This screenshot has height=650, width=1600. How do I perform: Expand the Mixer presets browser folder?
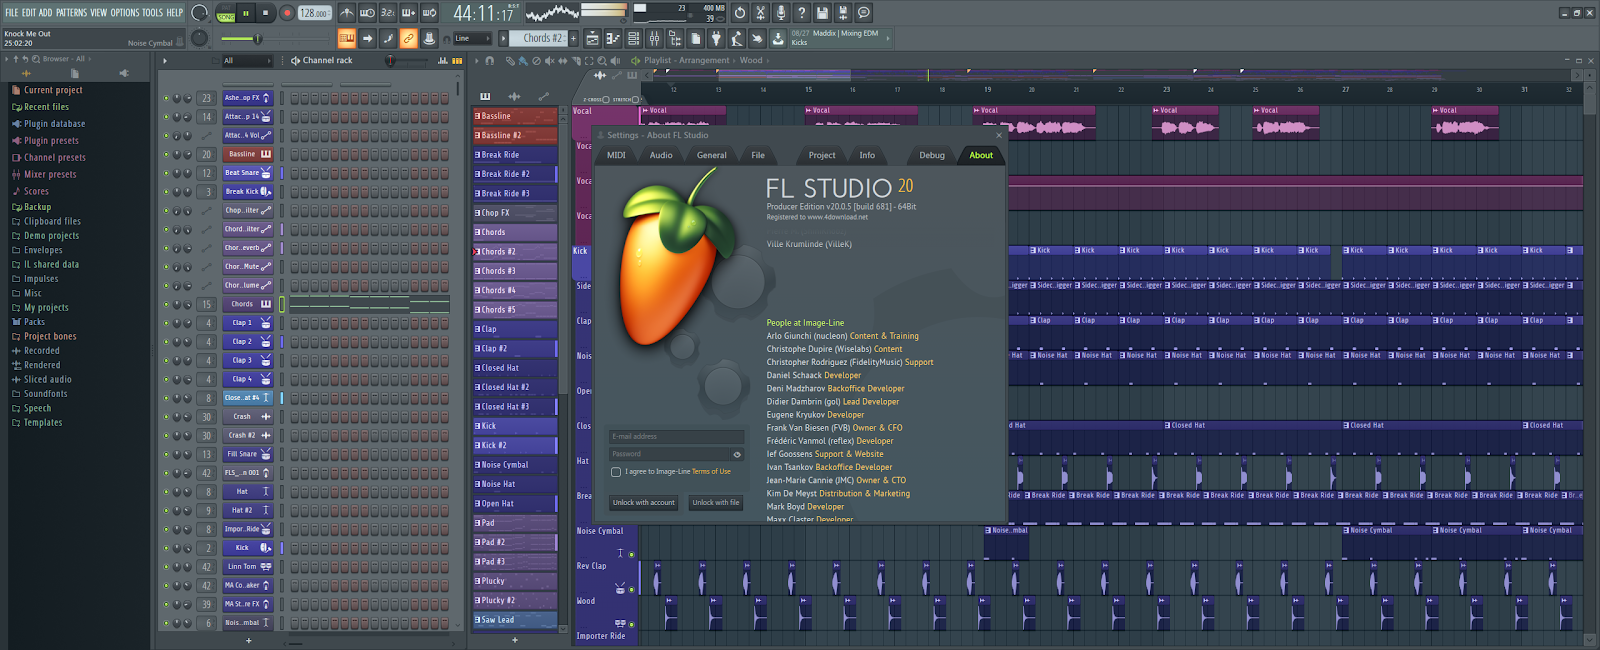[50, 174]
